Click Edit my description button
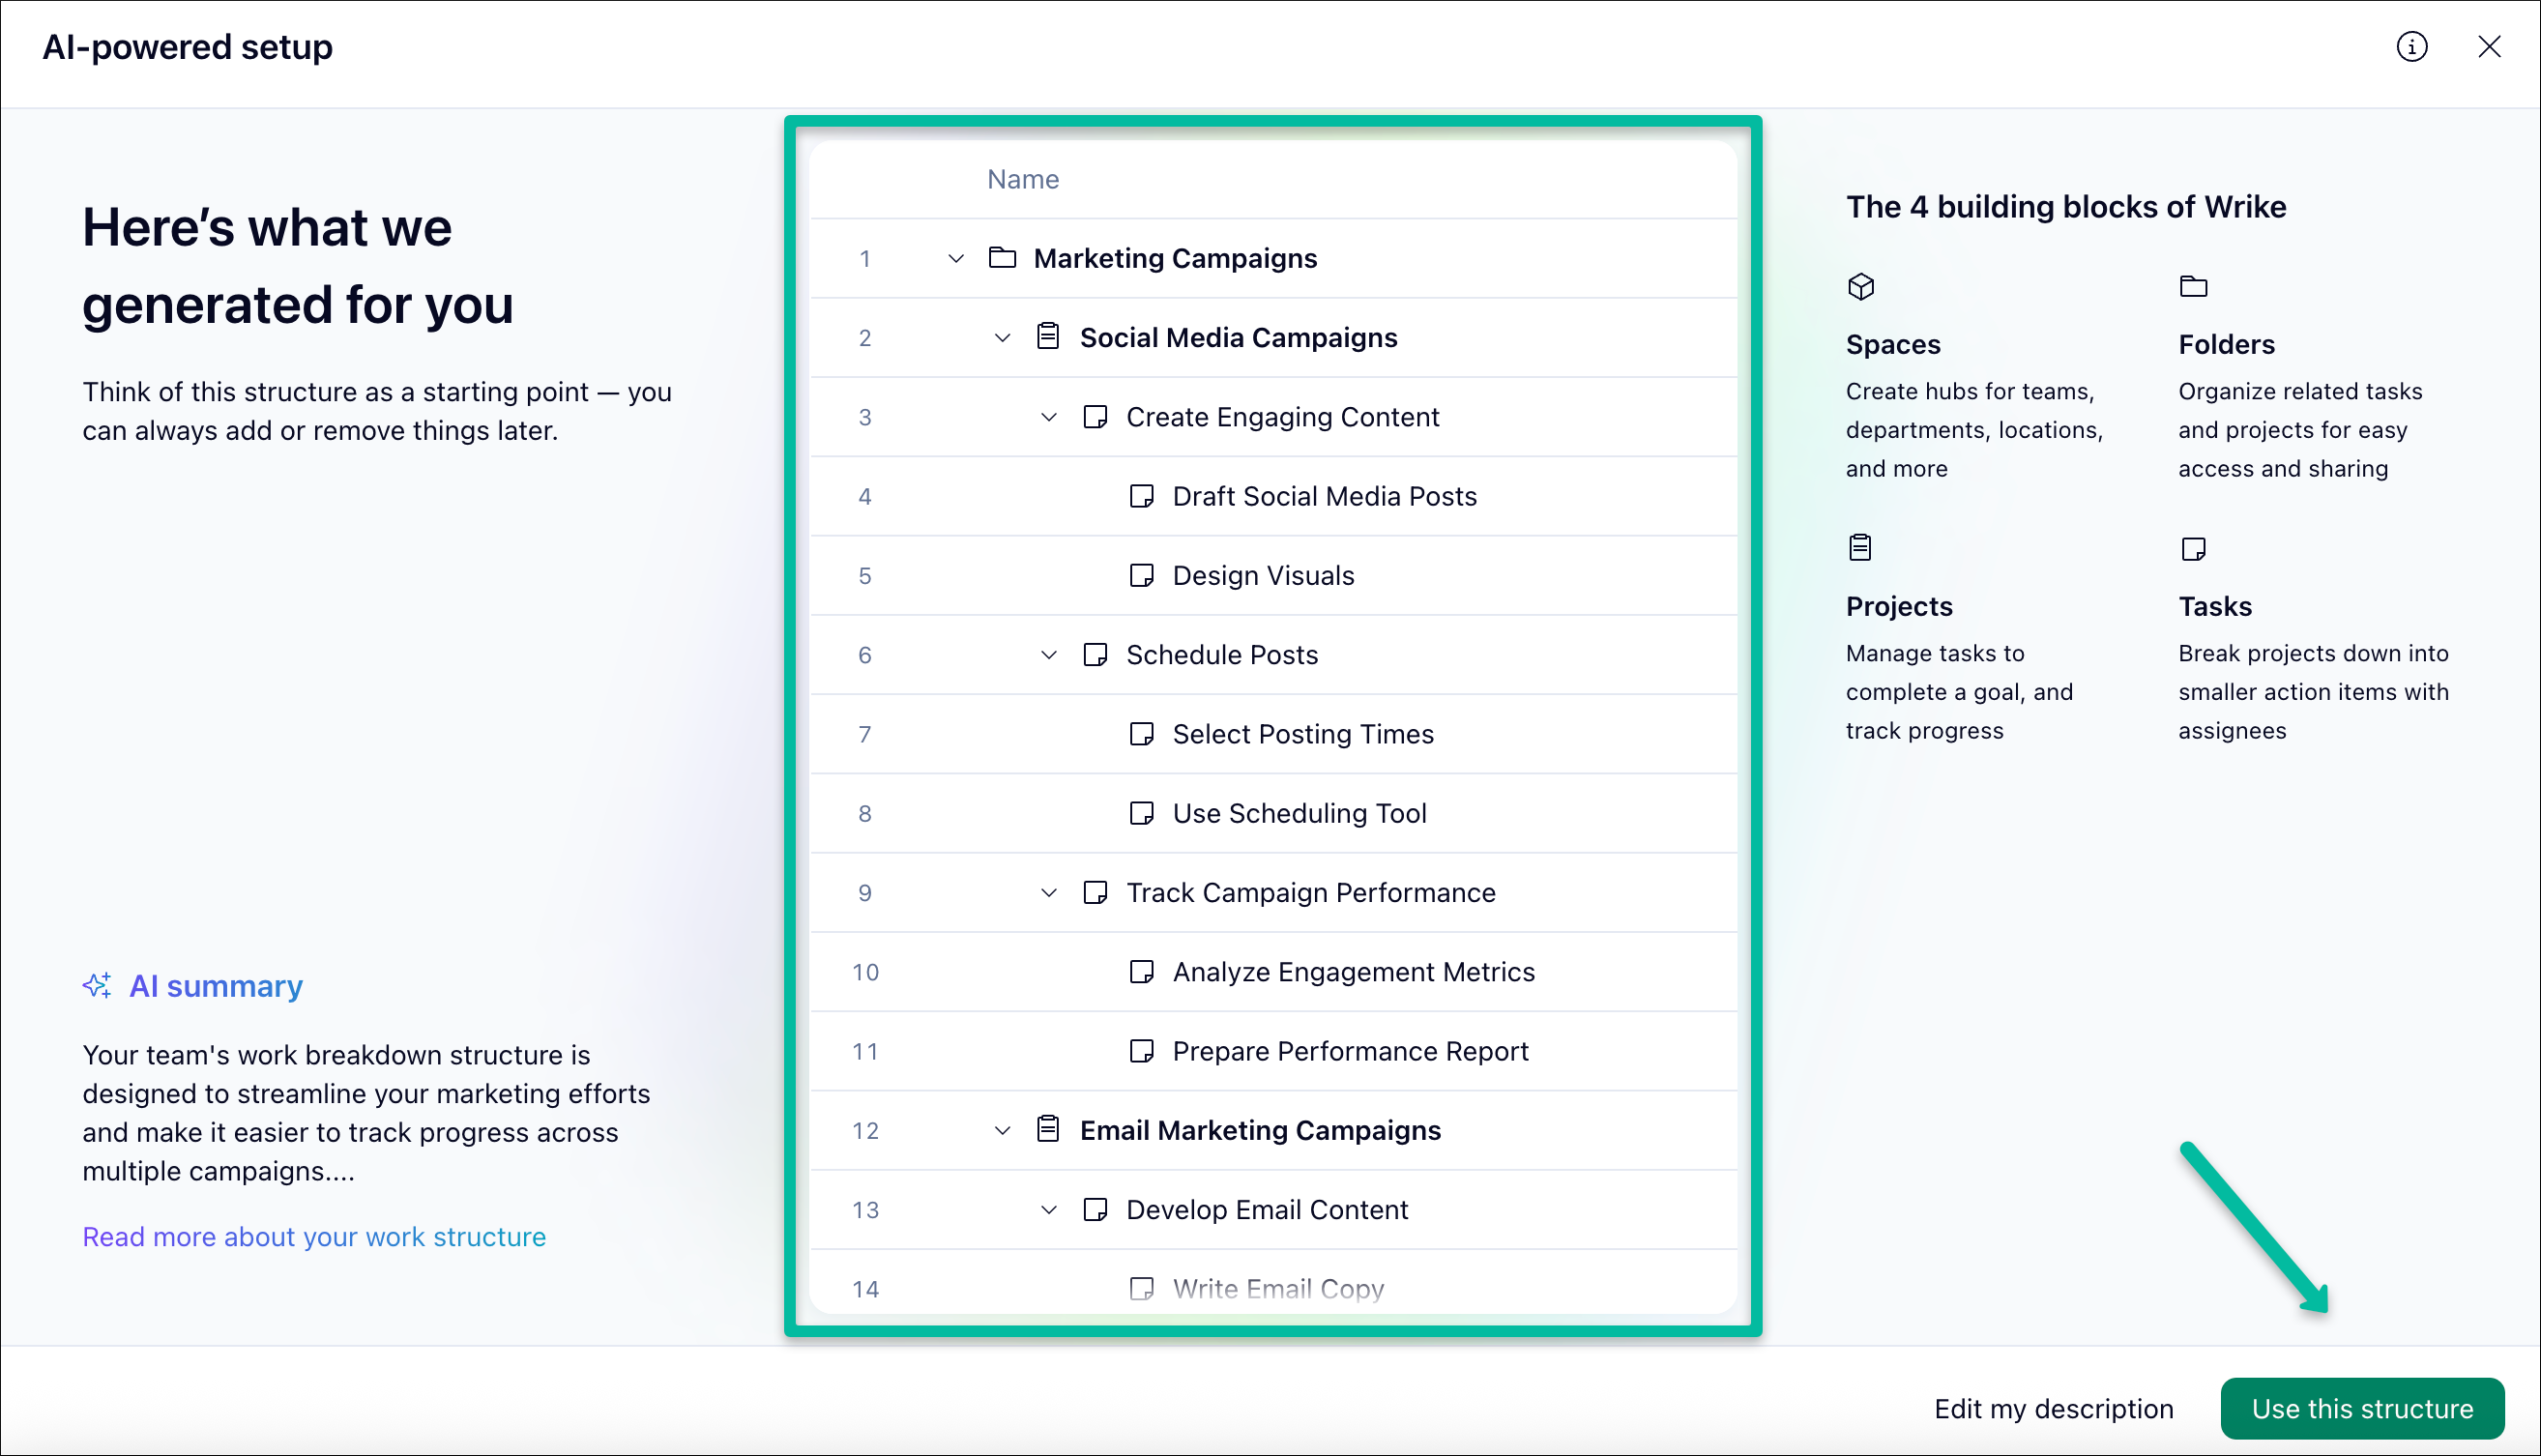The width and height of the screenshot is (2541, 1456). 2053,1409
